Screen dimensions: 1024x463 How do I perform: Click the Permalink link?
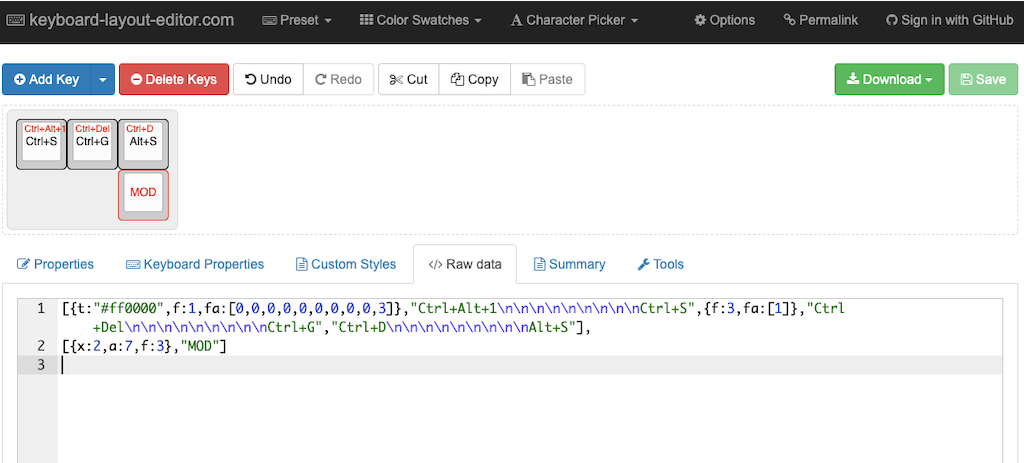[x=820, y=20]
